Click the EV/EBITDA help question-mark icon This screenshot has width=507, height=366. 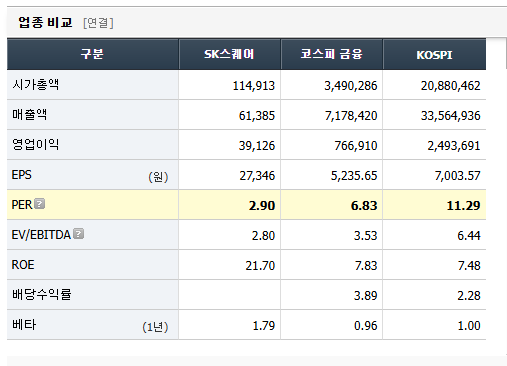79,234
